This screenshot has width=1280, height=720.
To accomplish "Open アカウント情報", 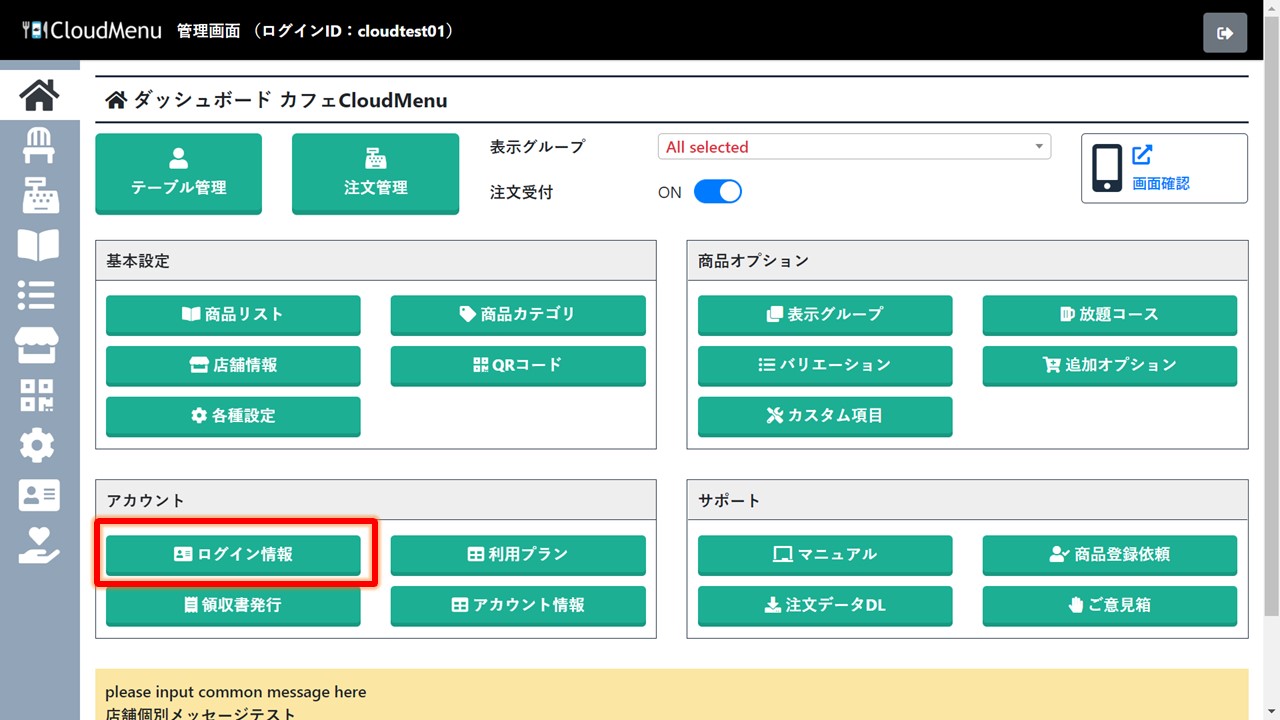I will tap(518, 606).
